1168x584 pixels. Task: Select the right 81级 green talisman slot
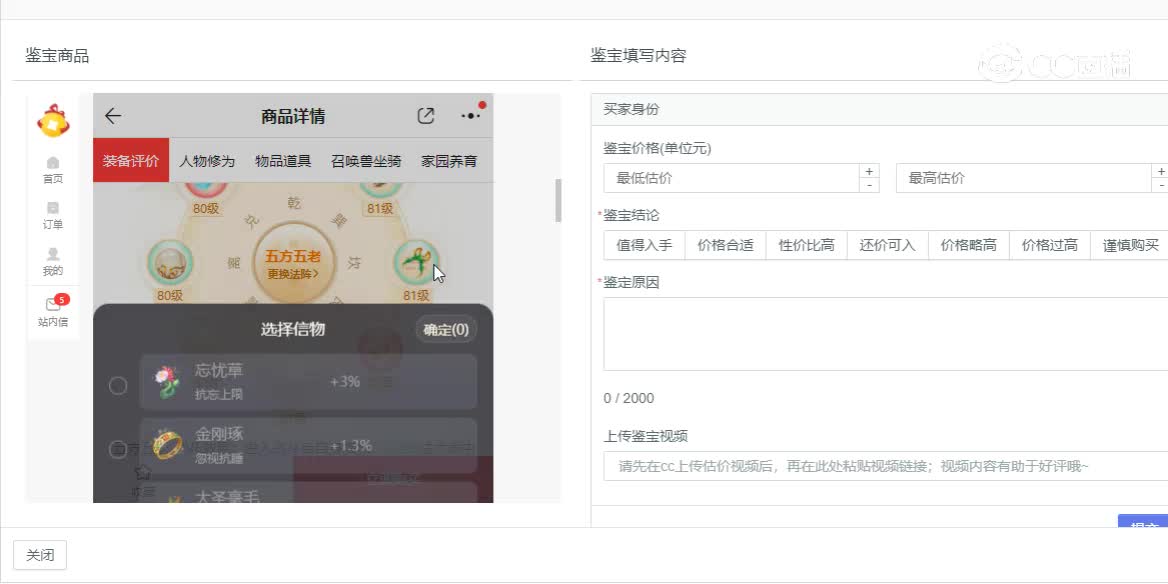[416, 263]
